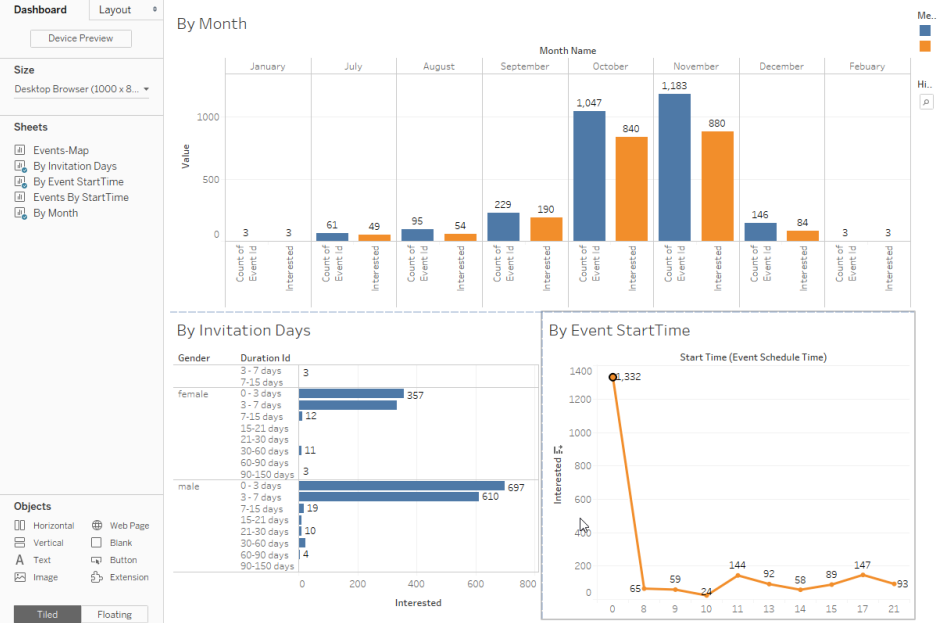The image size is (941, 624).
Task: Switch object placement to Tiled
Action: pyautogui.click(x=47, y=614)
